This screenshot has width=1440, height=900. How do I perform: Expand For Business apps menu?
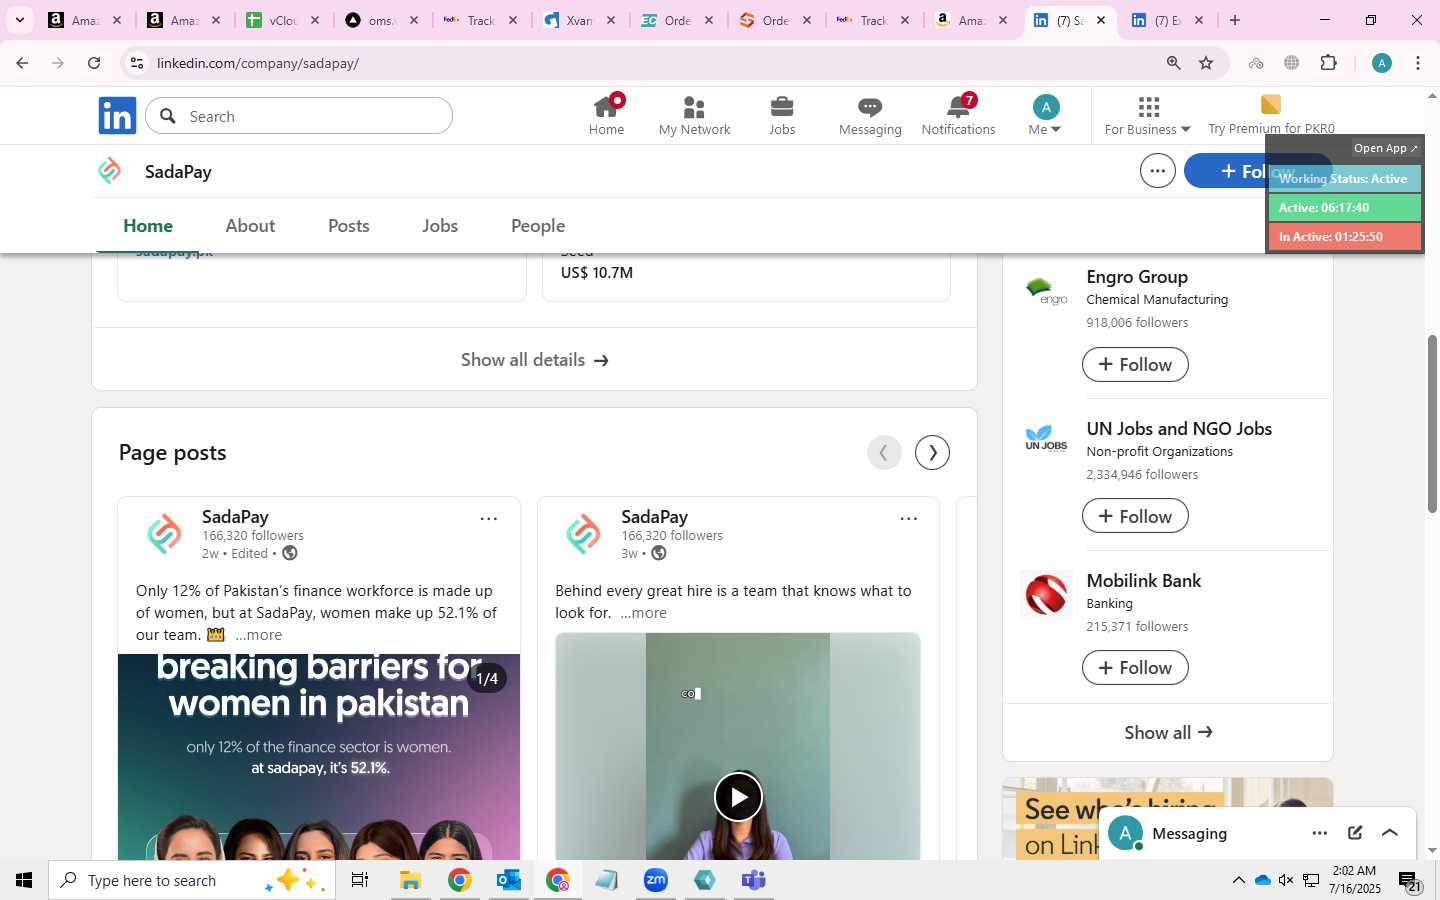(1148, 115)
